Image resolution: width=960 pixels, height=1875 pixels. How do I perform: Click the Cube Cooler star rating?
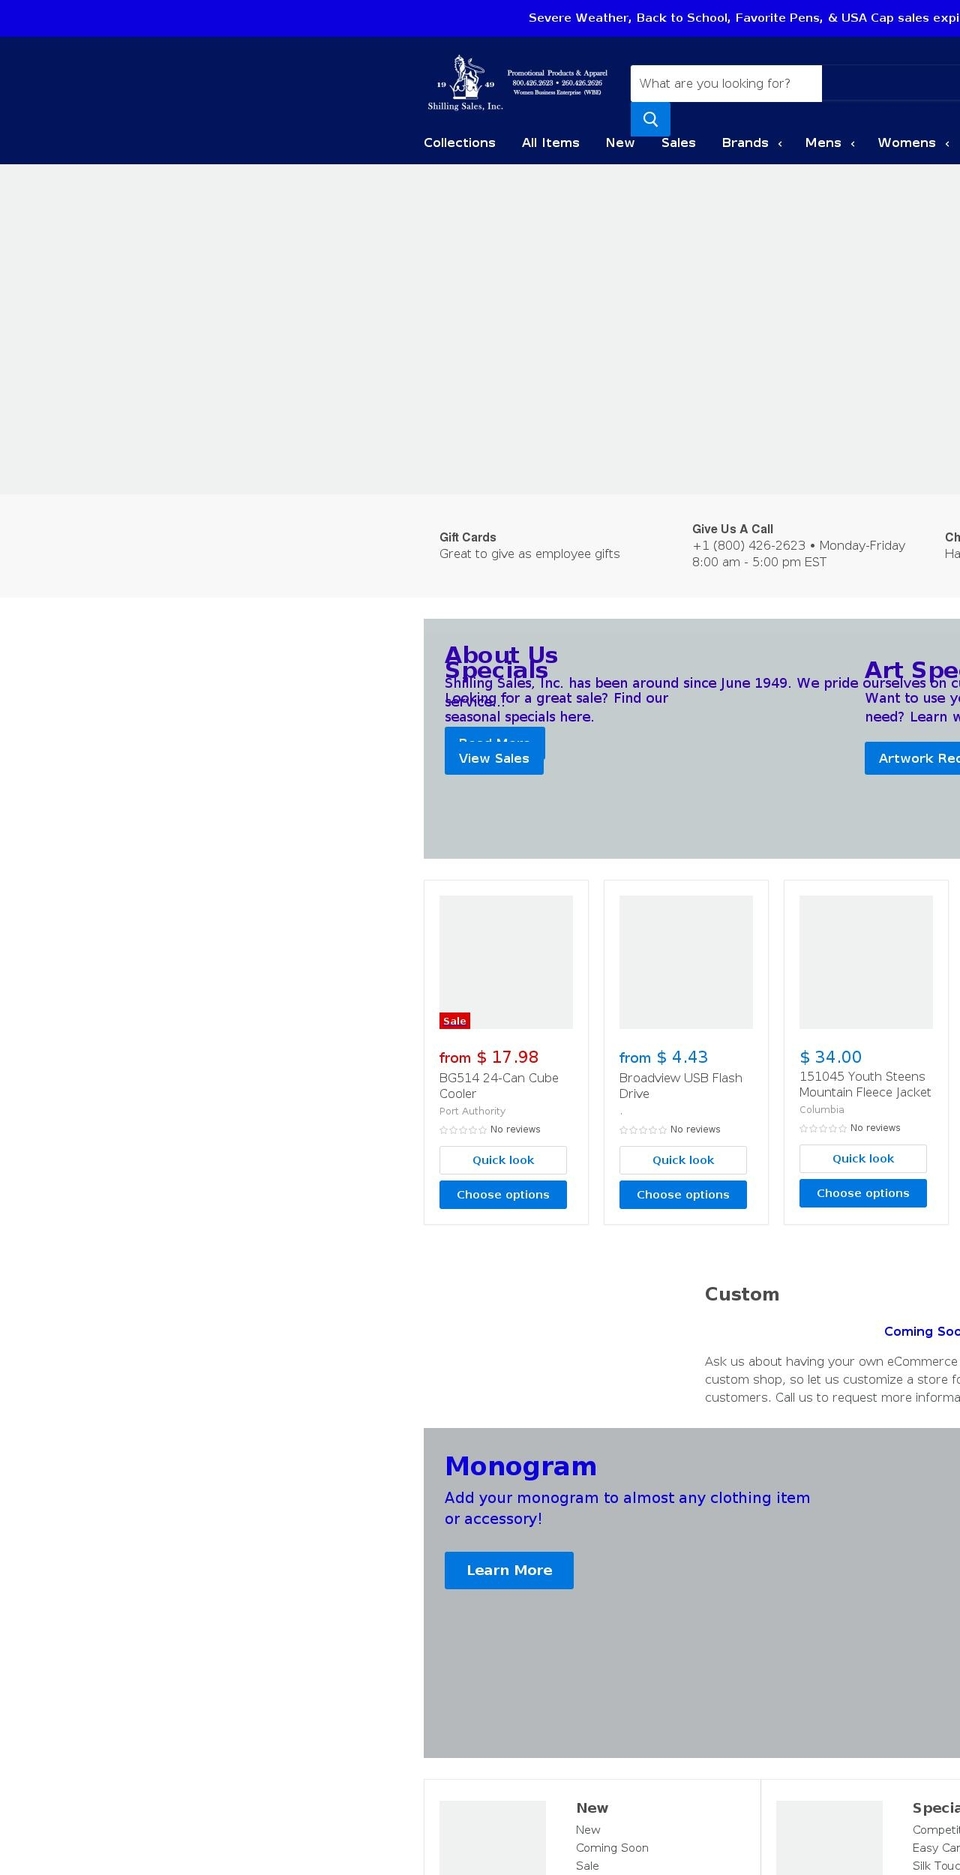(463, 1130)
